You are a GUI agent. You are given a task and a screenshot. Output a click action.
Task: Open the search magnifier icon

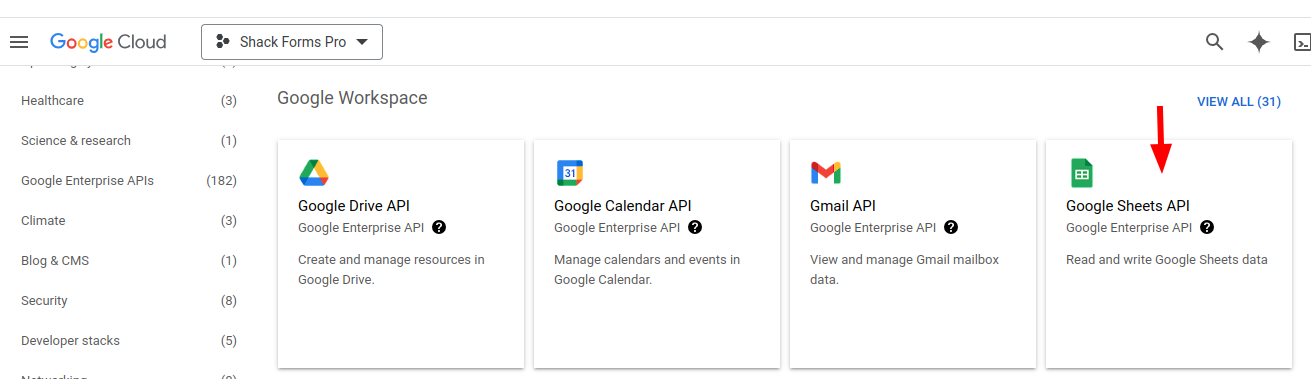(x=1215, y=42)
